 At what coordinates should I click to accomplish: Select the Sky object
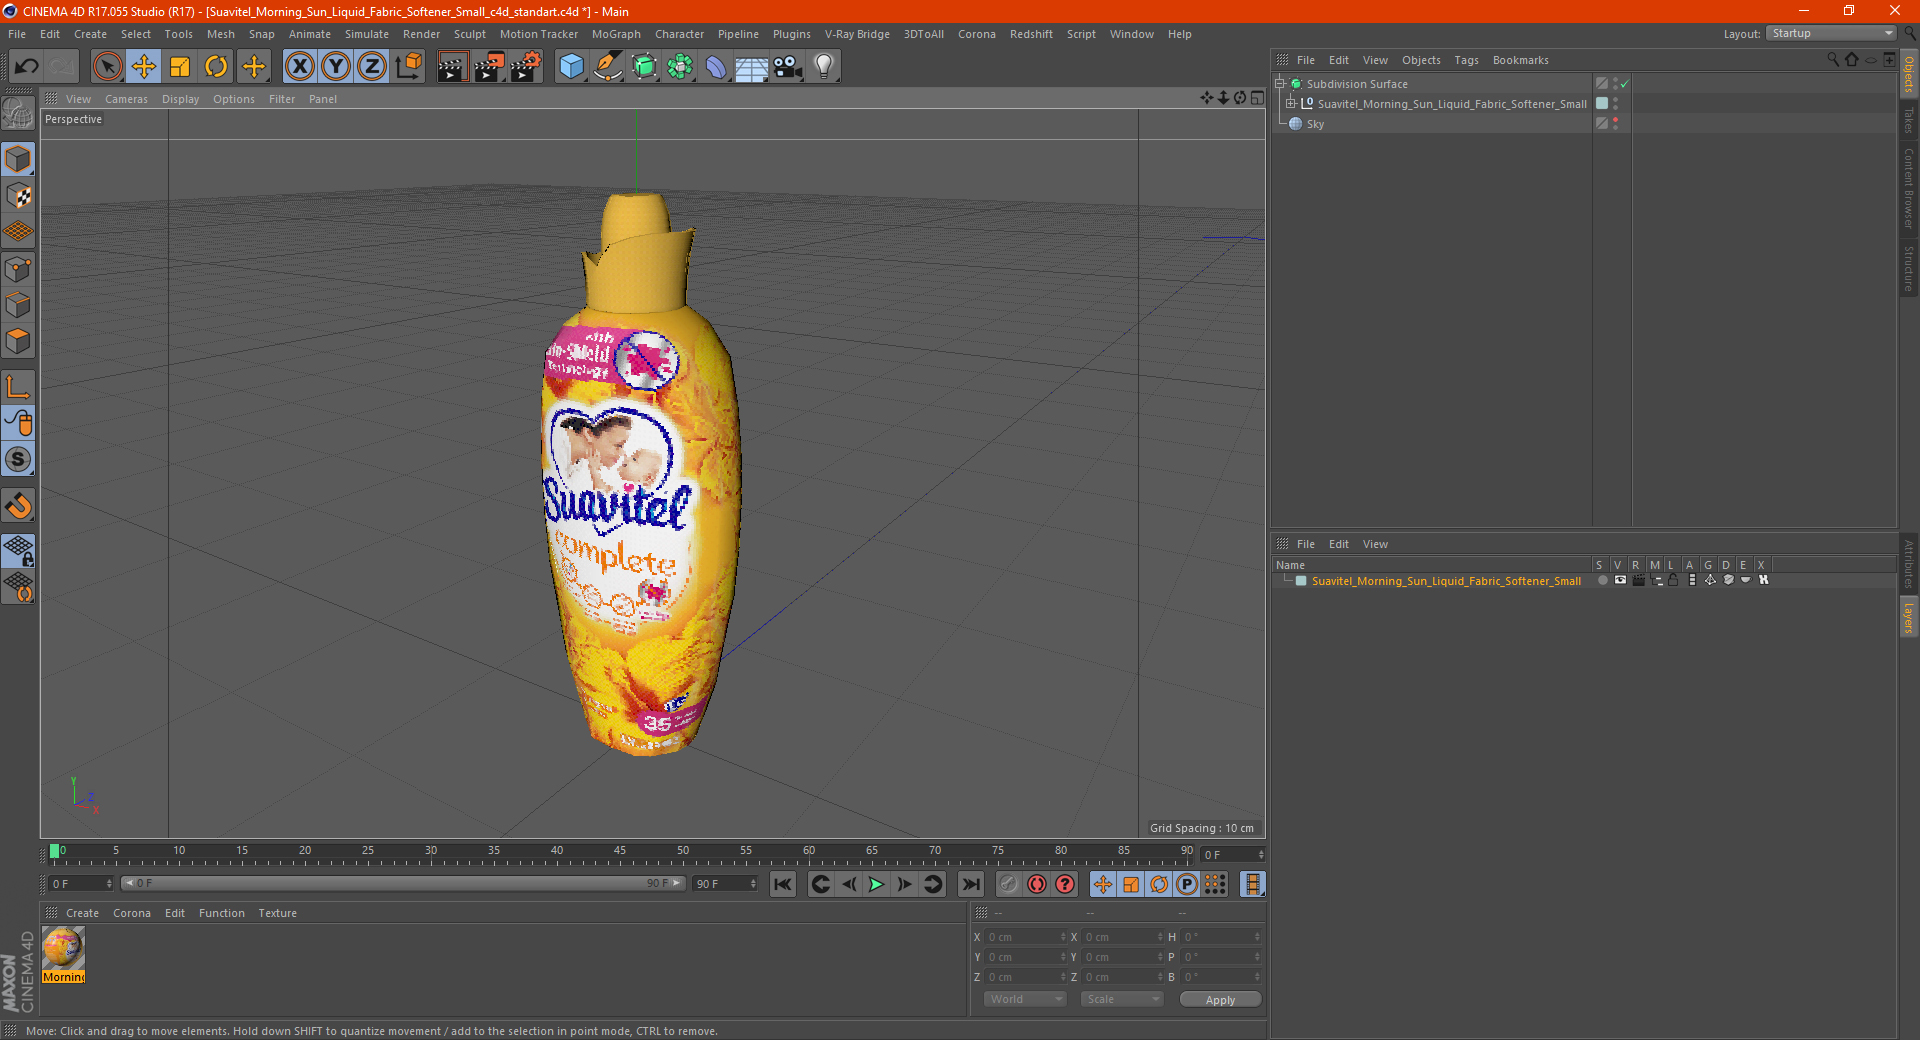1315,124
